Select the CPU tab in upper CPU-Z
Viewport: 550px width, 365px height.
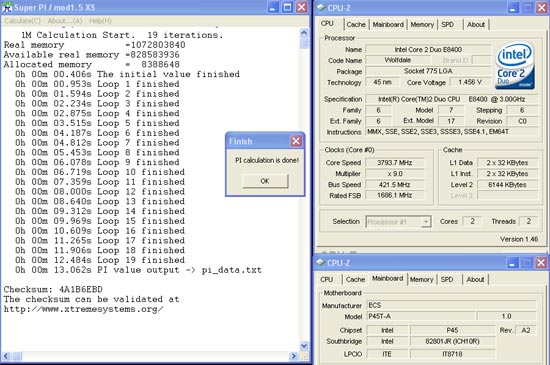327,23
